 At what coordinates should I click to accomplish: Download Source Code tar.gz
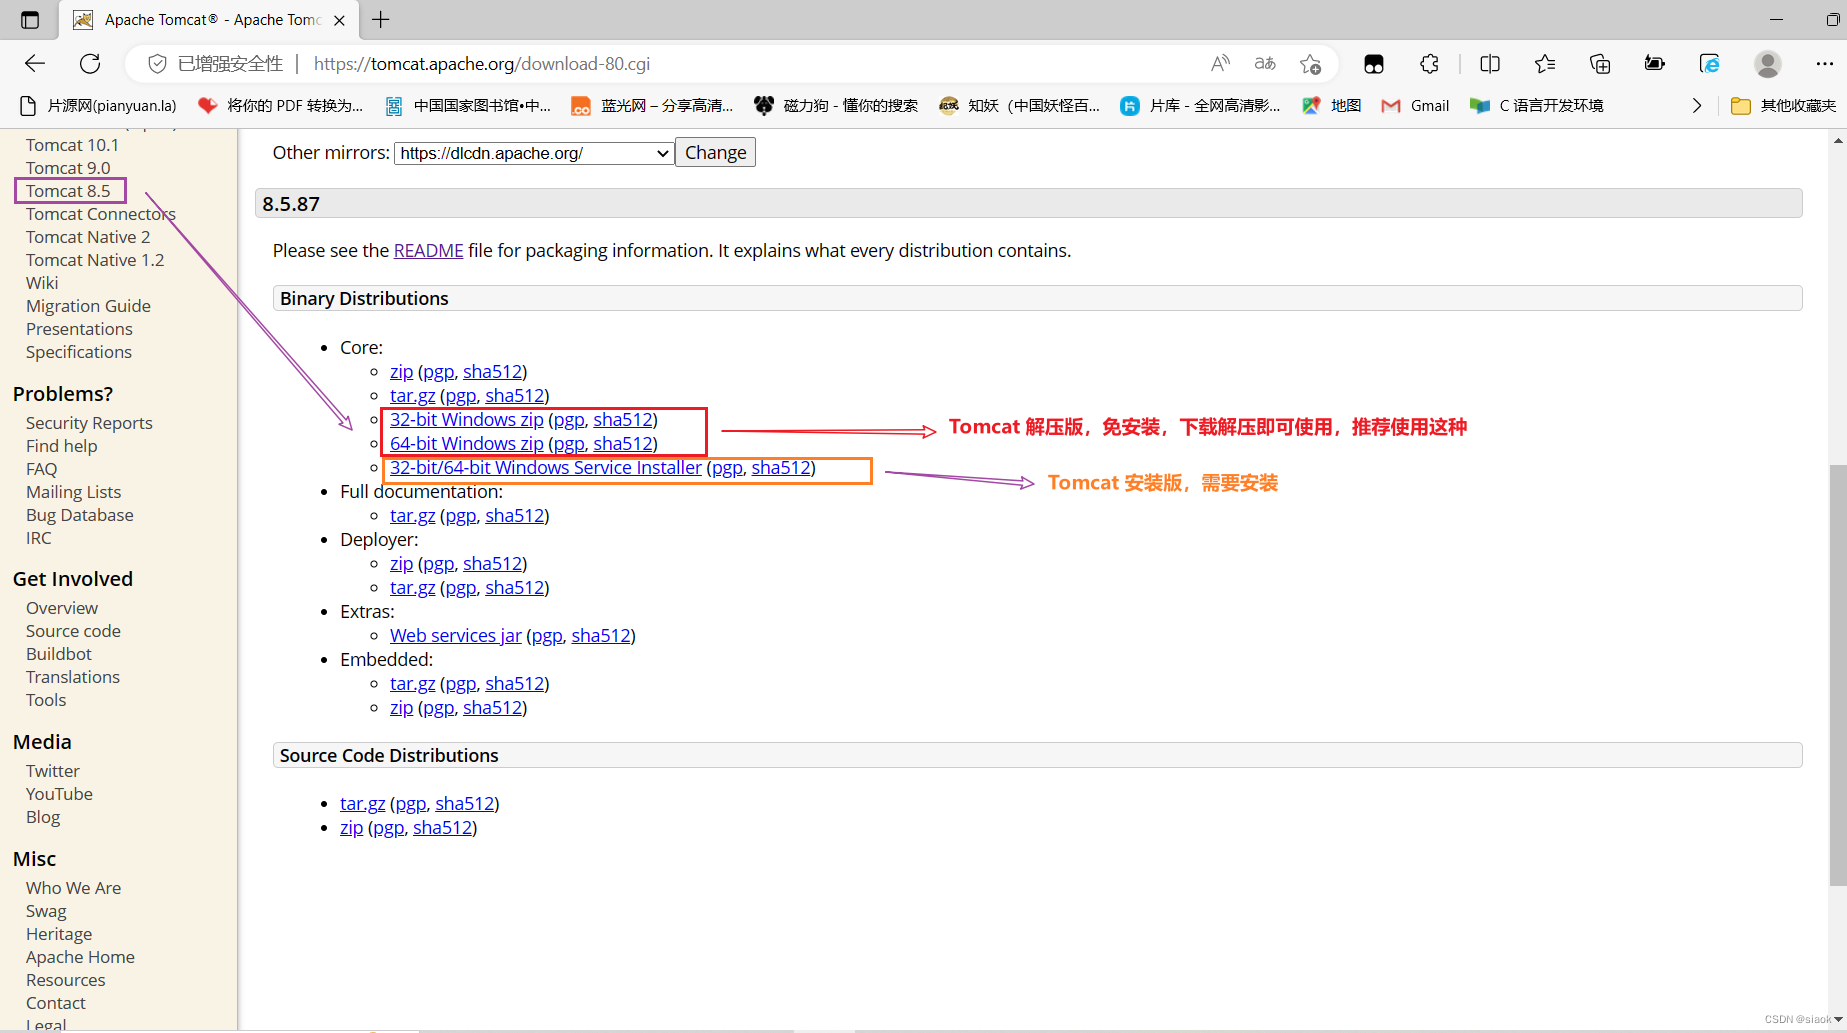[362, 804]
